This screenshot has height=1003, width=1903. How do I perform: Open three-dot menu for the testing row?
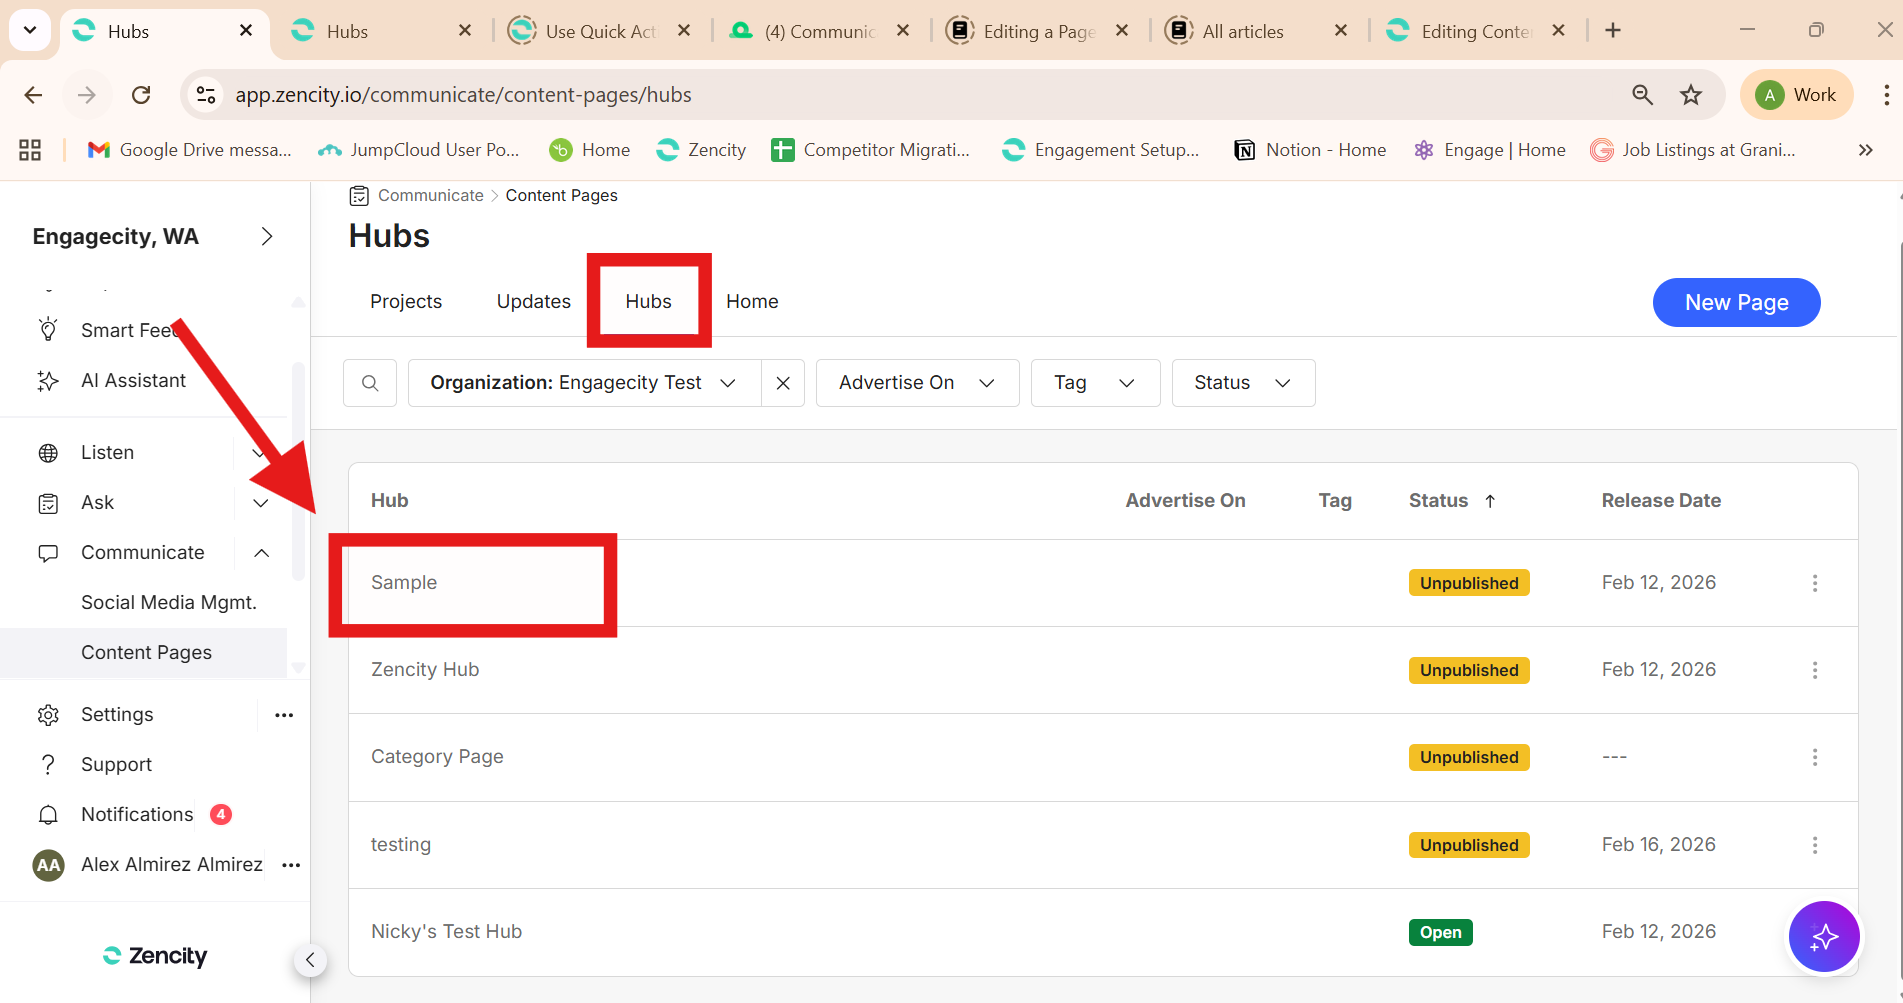(1814, 845)
